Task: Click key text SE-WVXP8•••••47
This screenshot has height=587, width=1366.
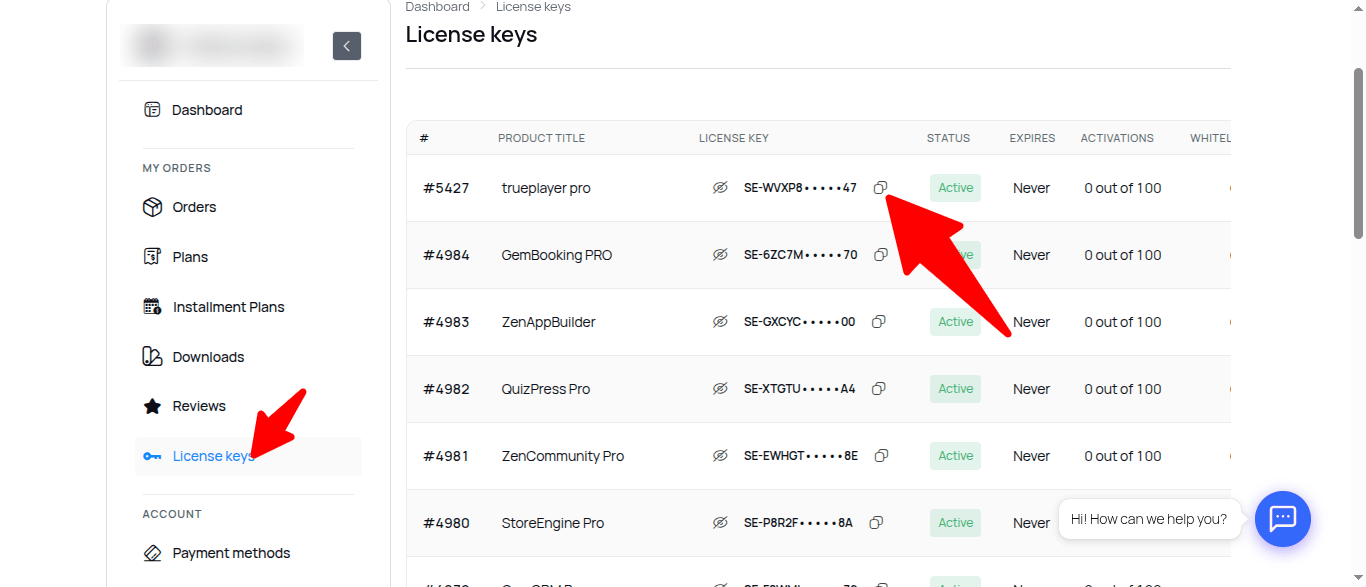Action: click(x=800, y=188)
